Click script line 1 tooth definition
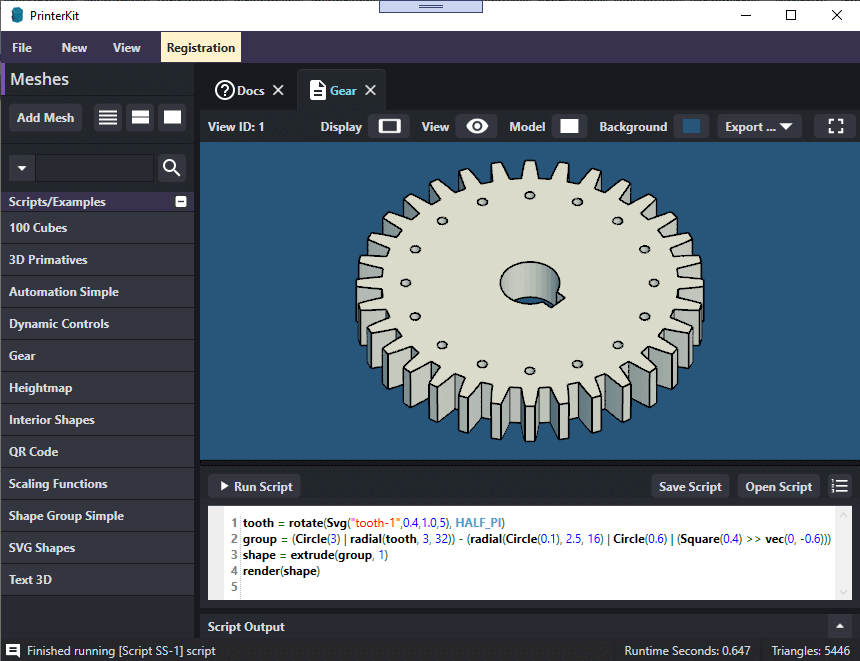This screenshot has height=661, width=860. (x=373, y=523)
